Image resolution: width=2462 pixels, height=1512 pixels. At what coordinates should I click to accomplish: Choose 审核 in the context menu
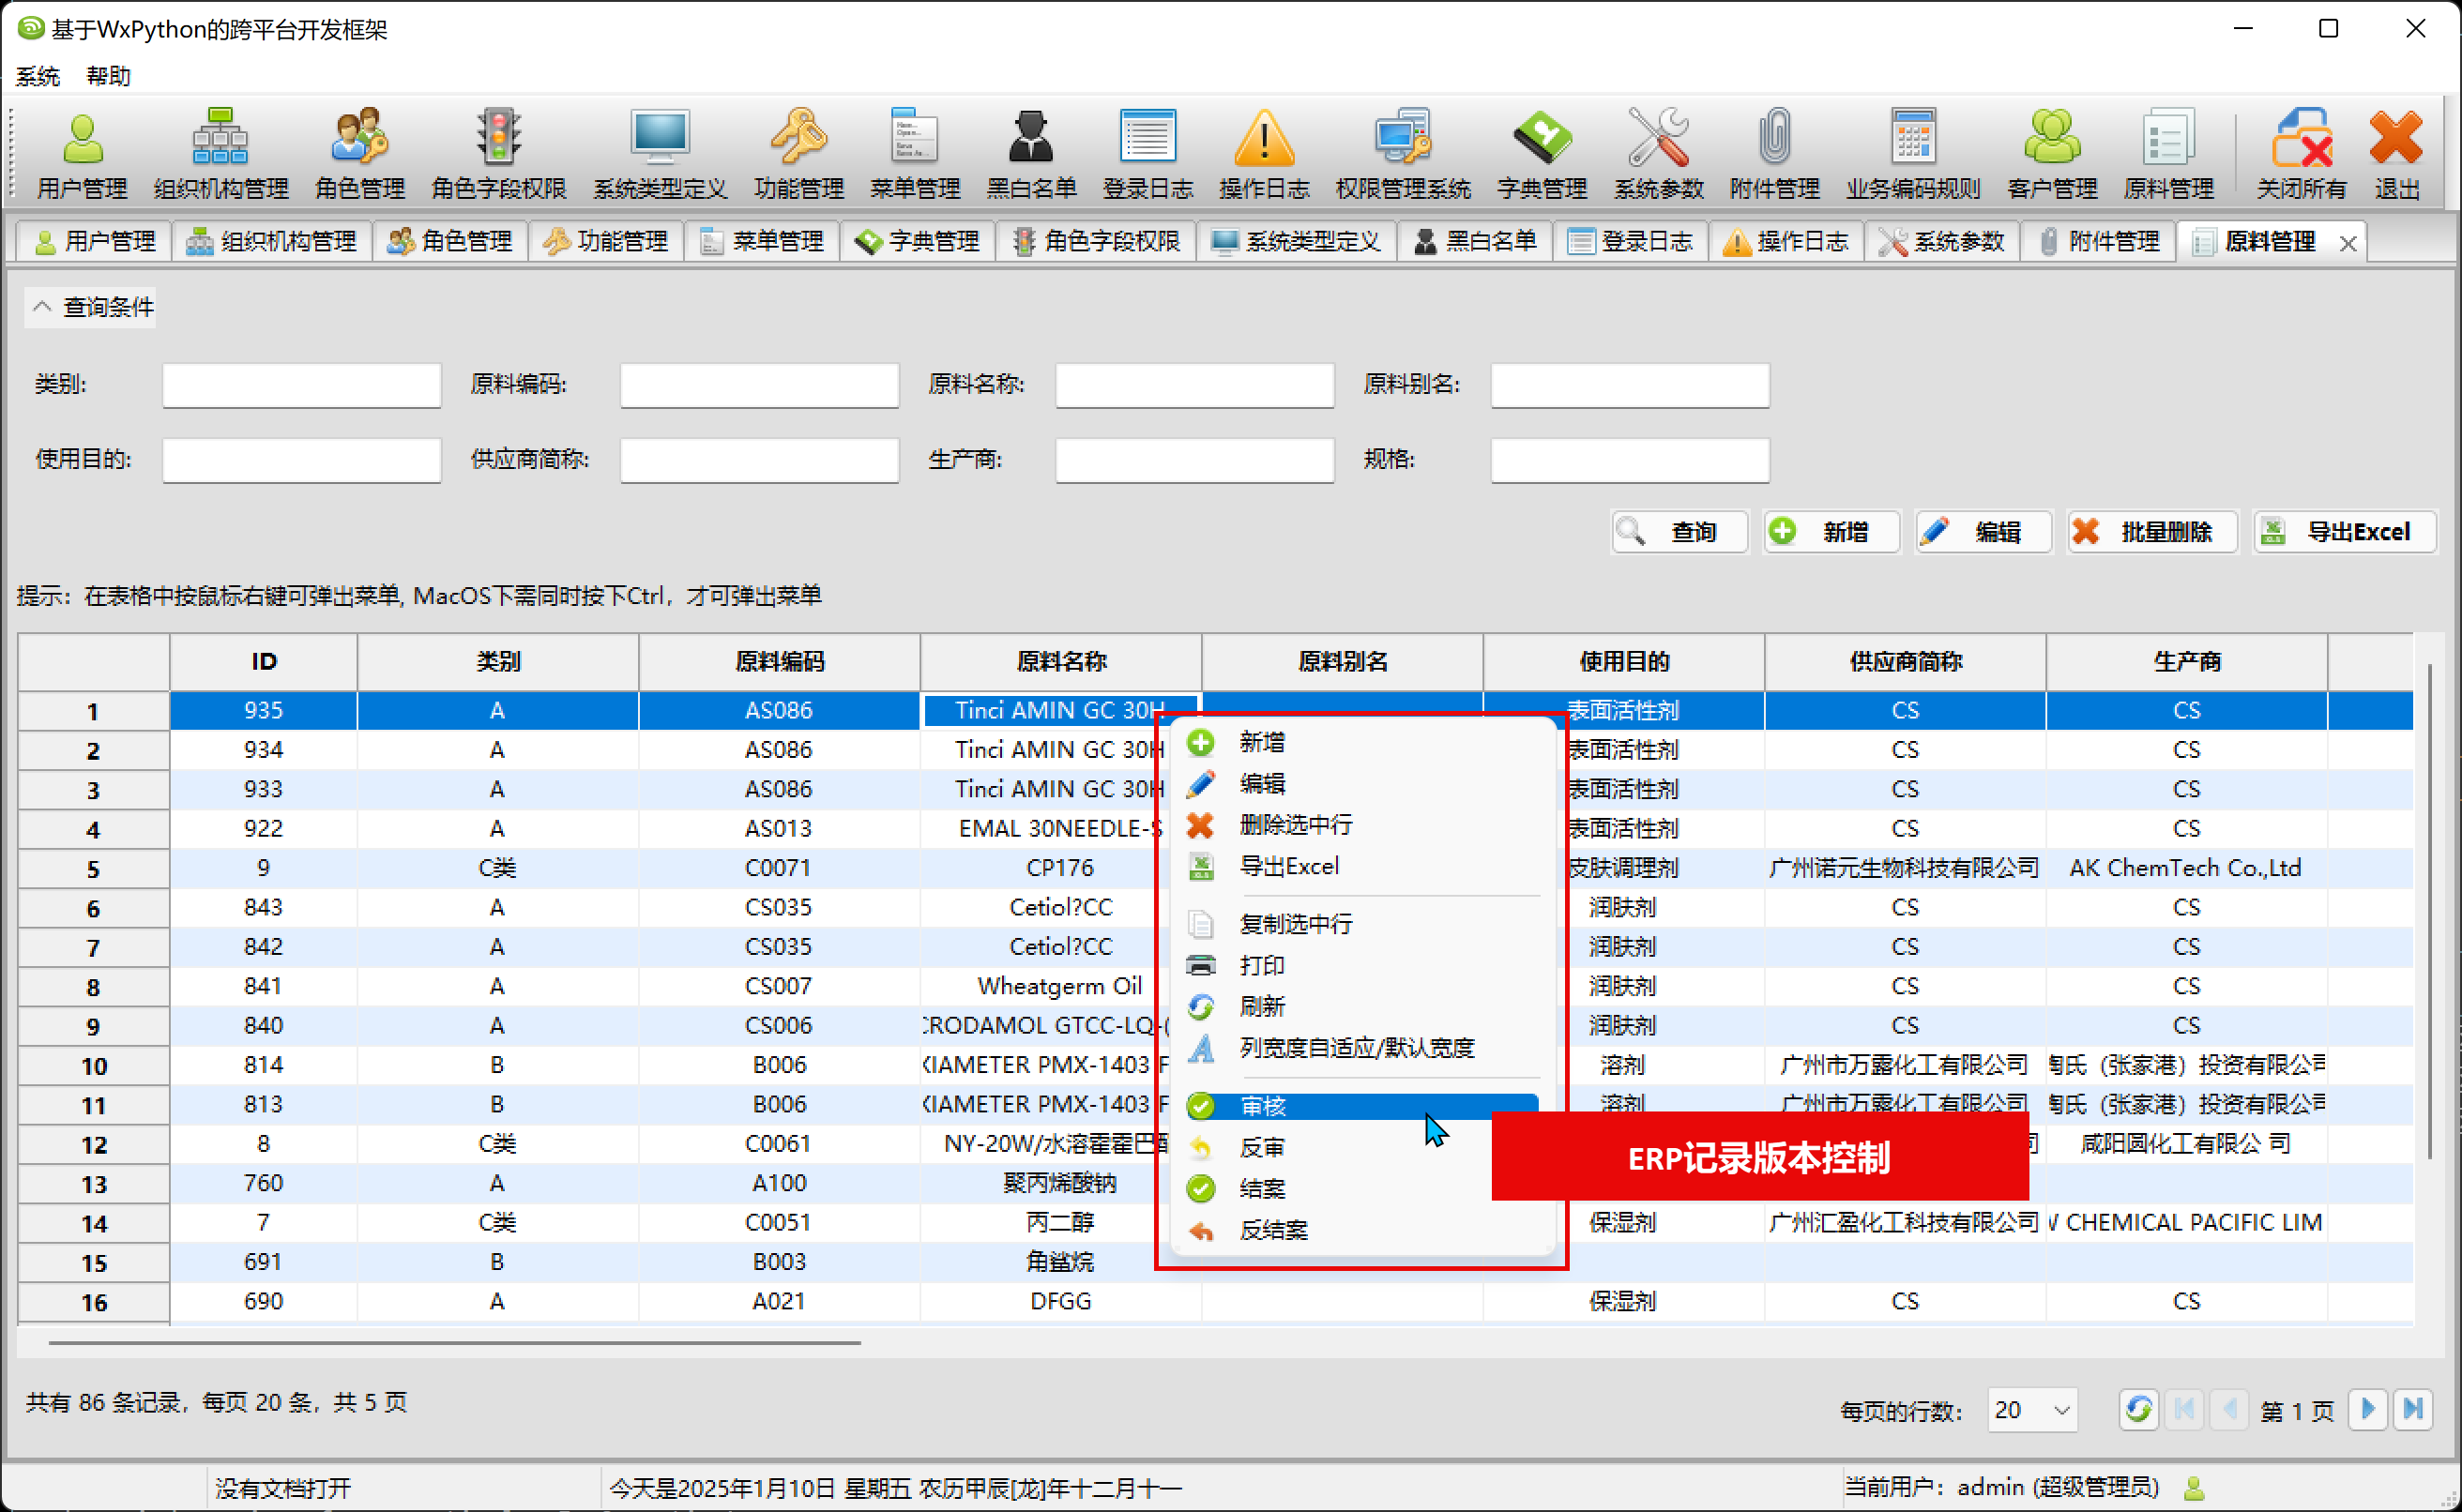coord(1263,1106)
